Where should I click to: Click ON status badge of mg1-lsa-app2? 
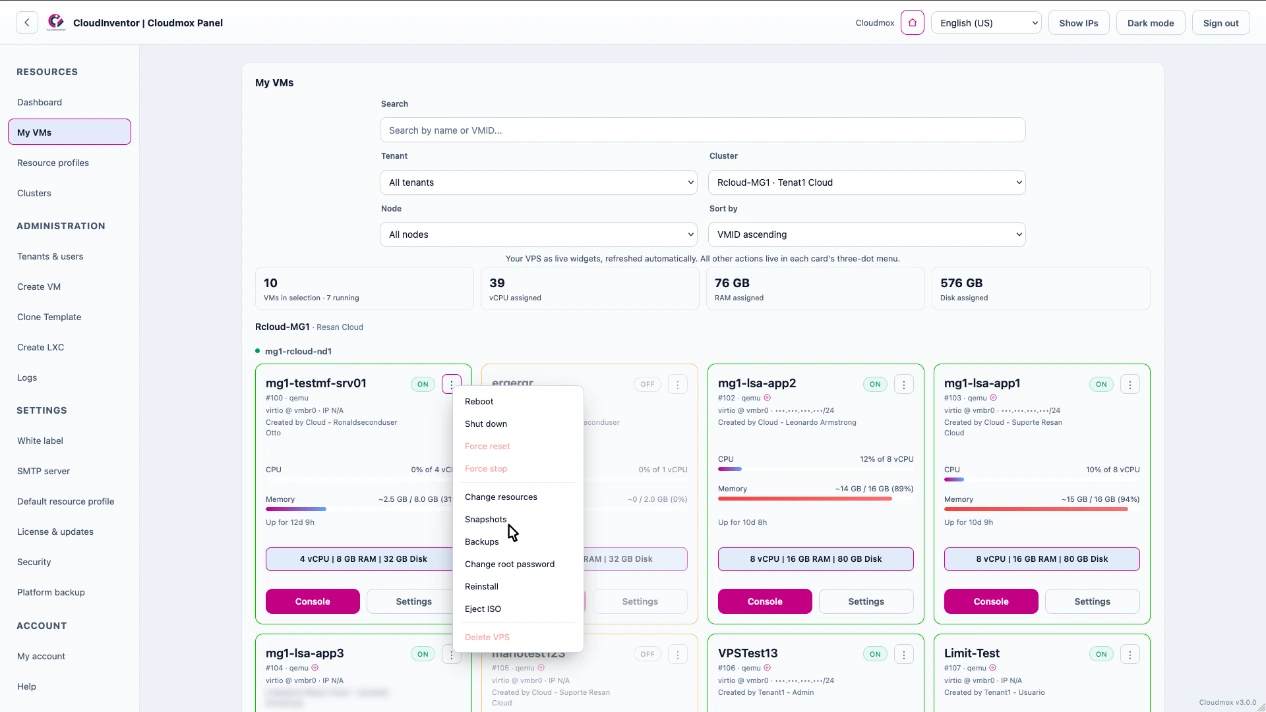(x=875, y=384)
